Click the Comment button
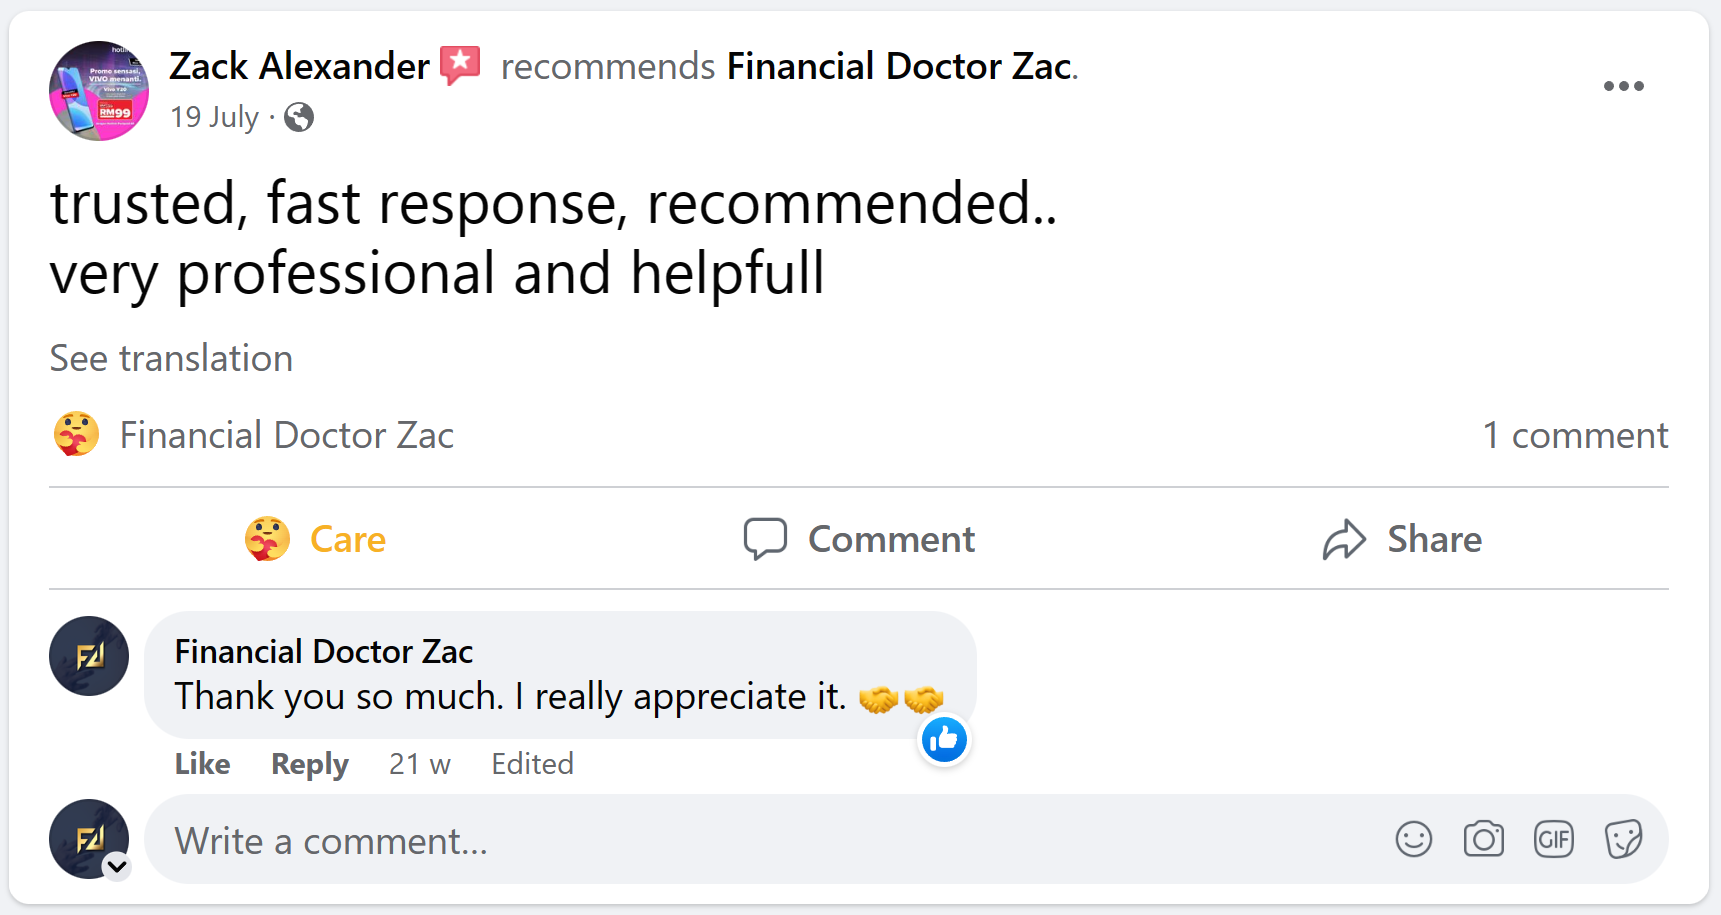Screen dimensions: 1721x915 coord(860,539)
